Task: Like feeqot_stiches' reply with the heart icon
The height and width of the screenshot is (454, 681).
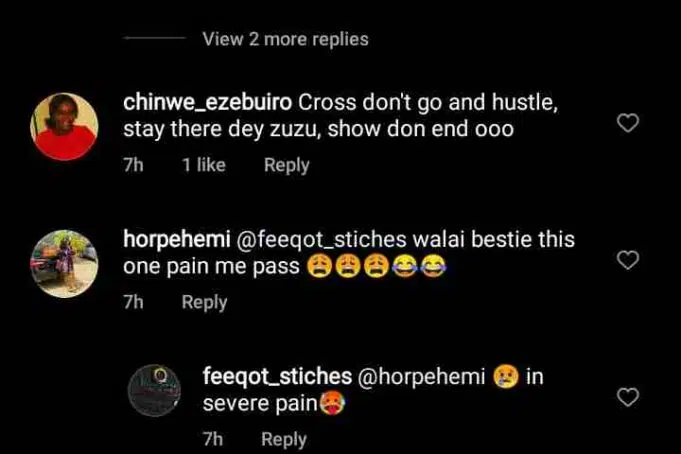Action: coord(628,397)
